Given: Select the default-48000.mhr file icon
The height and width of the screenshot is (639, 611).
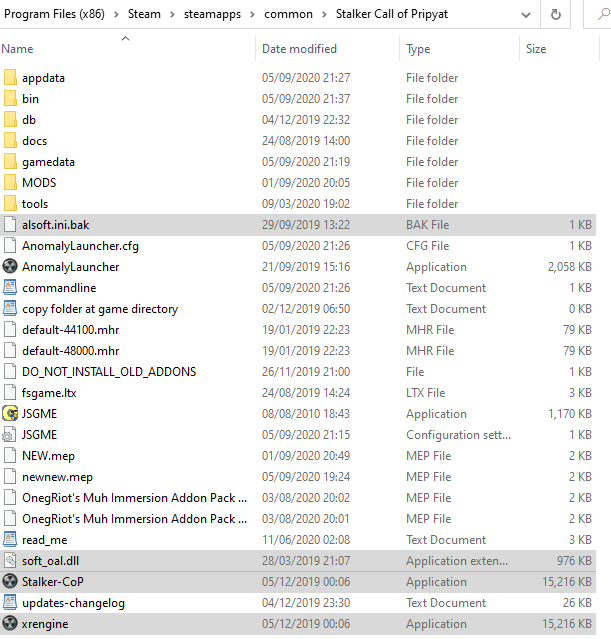Looking at the screenshot, I should (10, 350).
